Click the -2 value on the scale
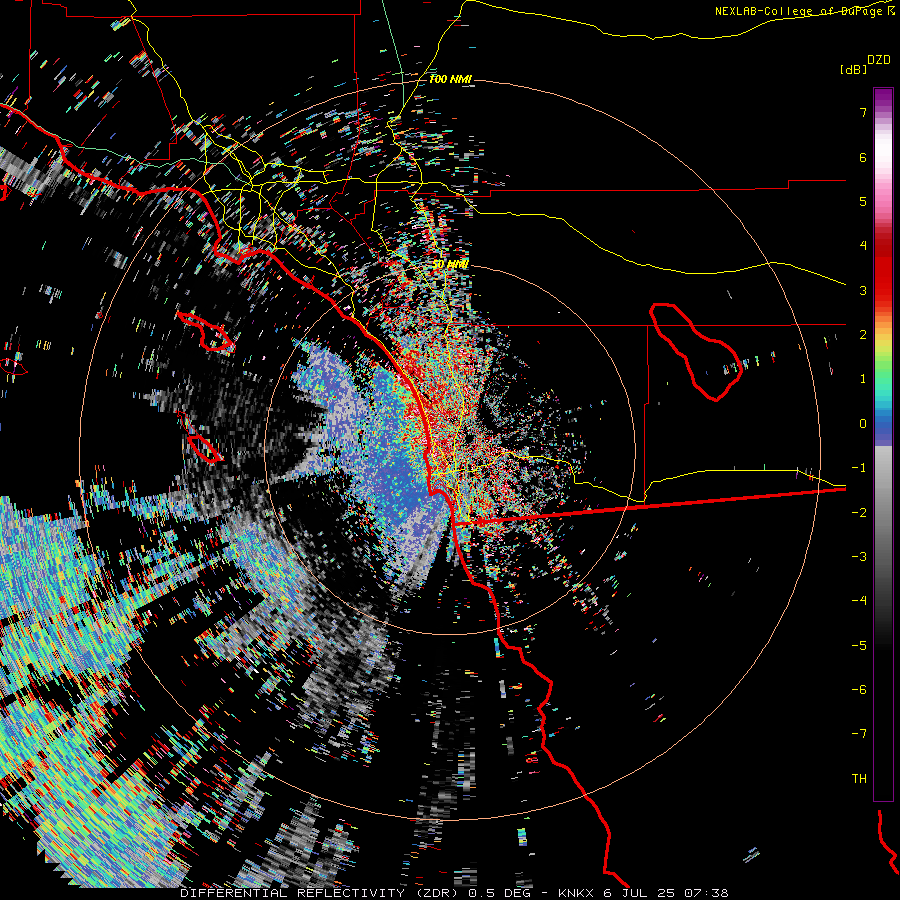The width and height of the screenshot is (900, 900). (x=859, y=513)
